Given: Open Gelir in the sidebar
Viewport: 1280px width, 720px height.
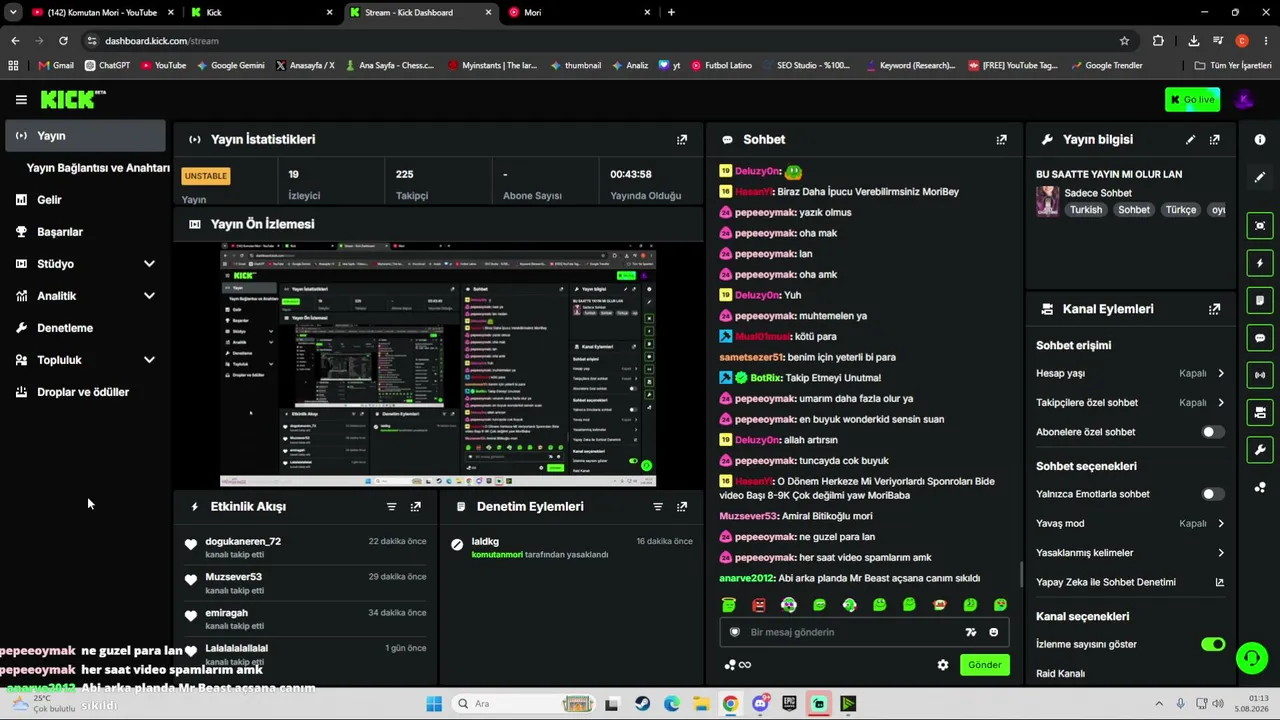Looking at the screenshot, I should tap(85, 200).
